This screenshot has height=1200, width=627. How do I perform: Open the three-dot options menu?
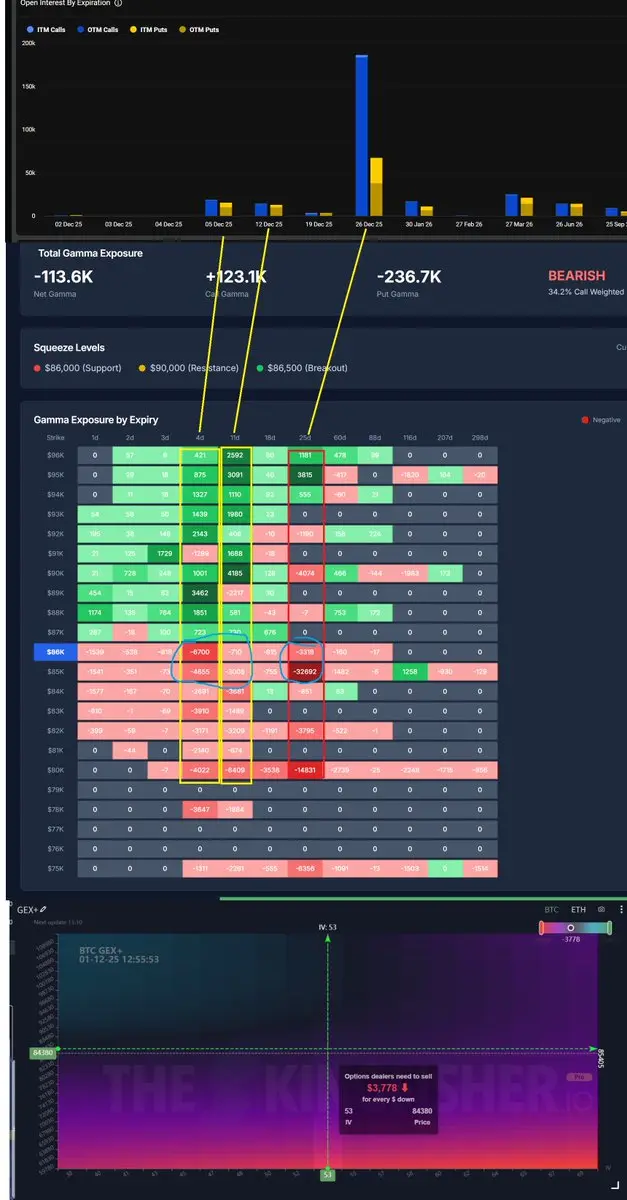[621, 910]
